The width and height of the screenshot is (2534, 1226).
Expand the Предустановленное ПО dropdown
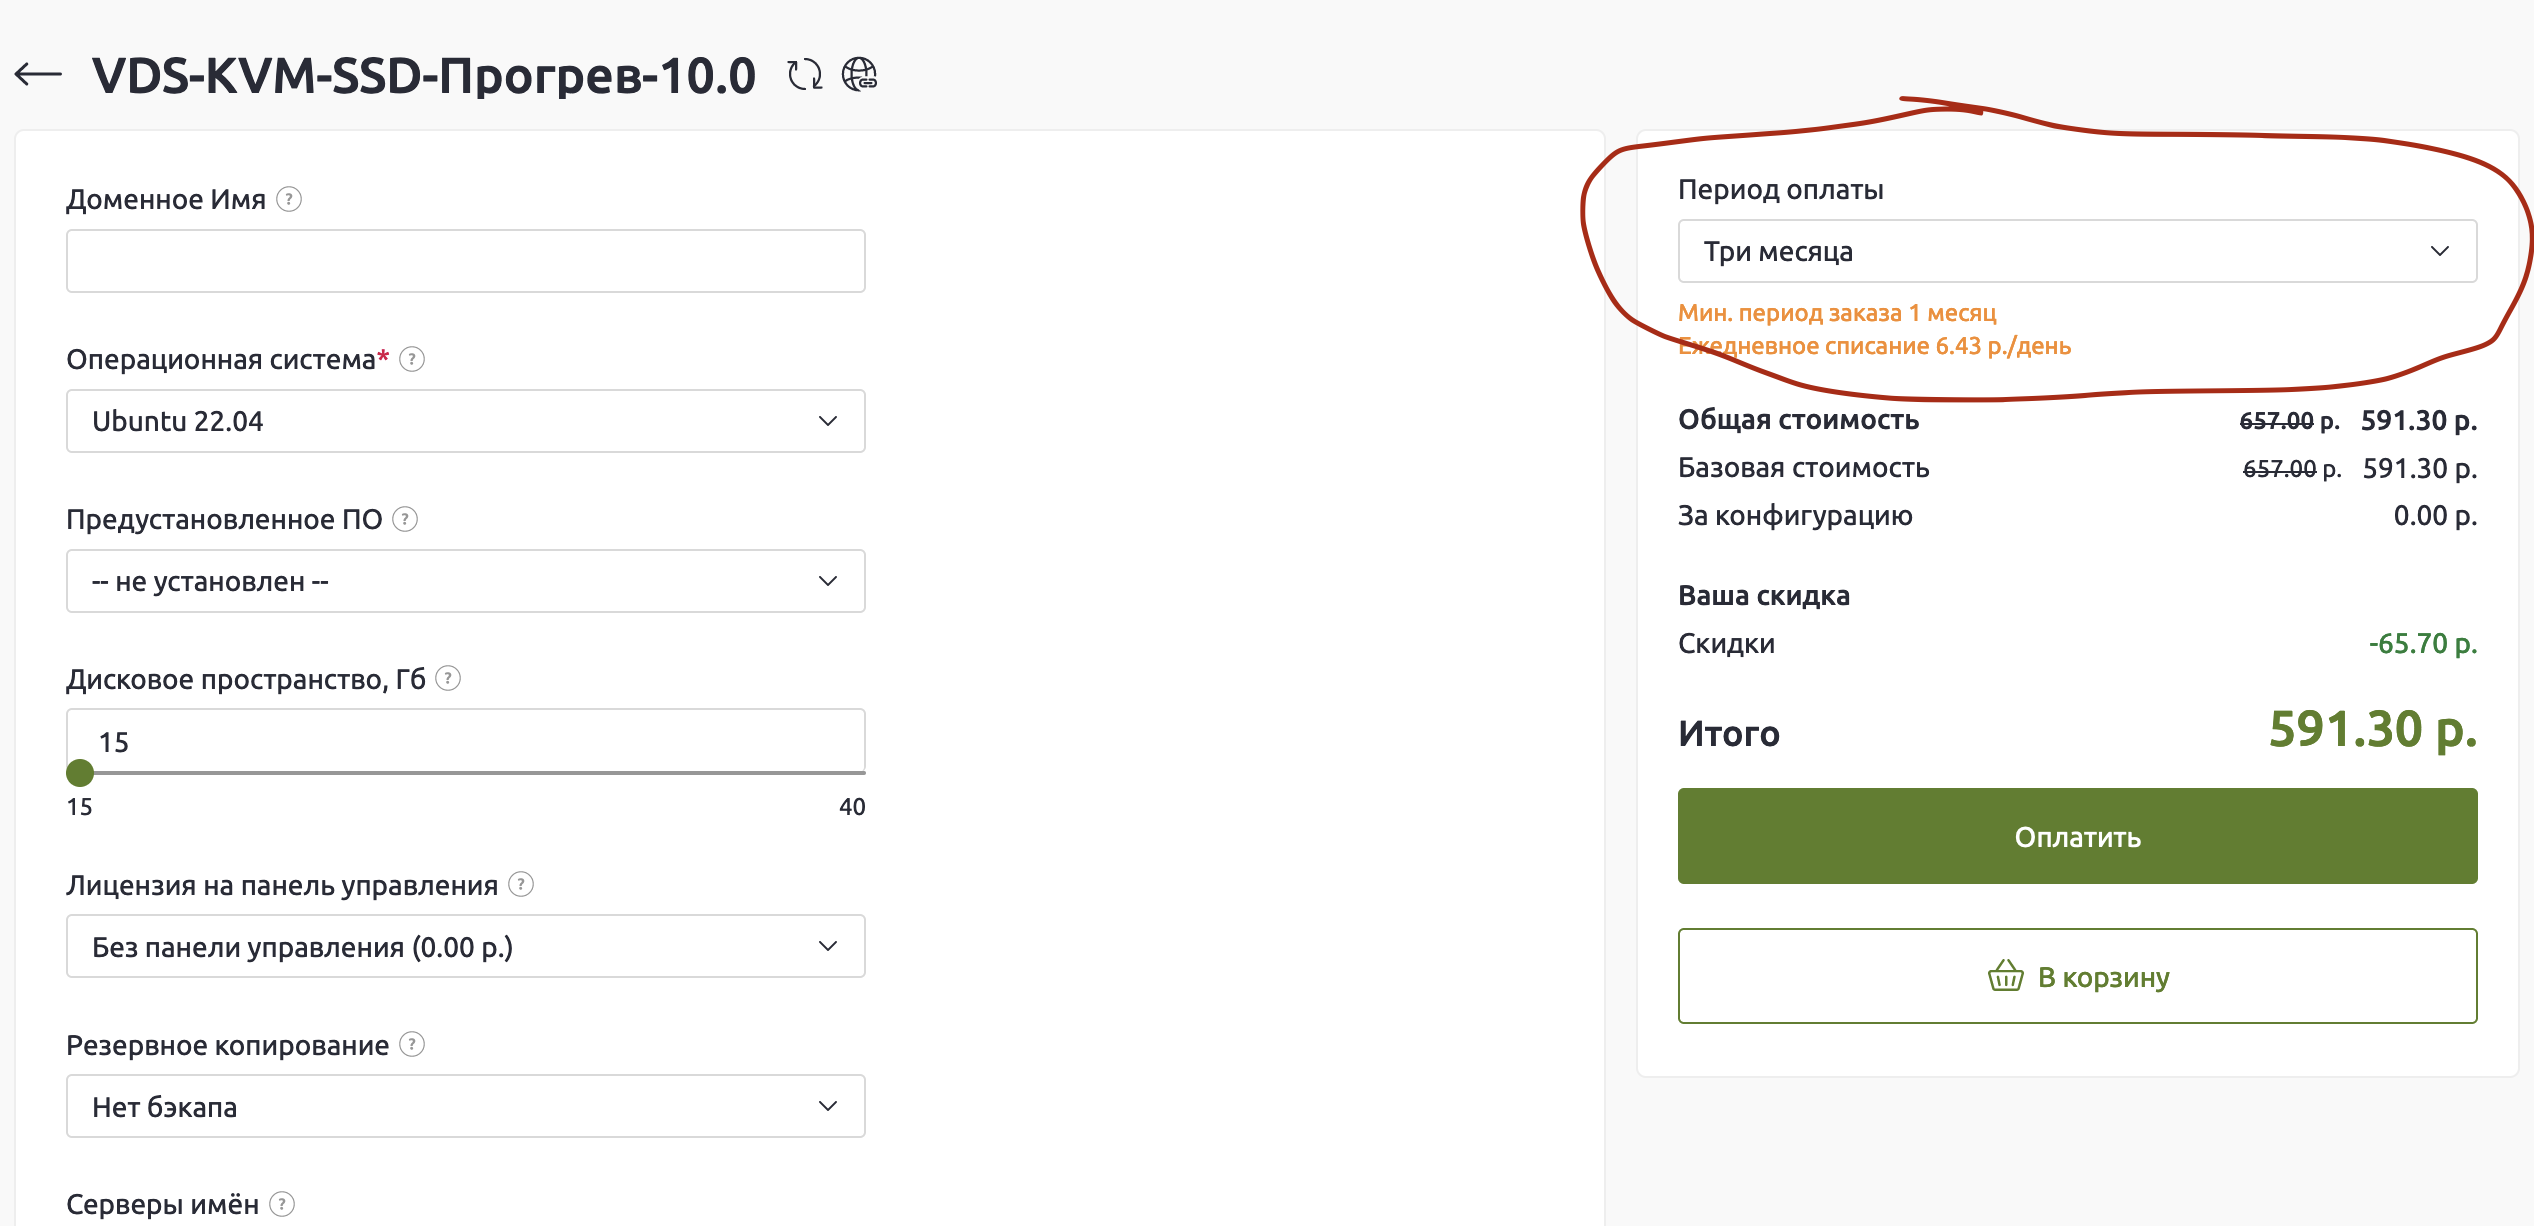point(465,581)
